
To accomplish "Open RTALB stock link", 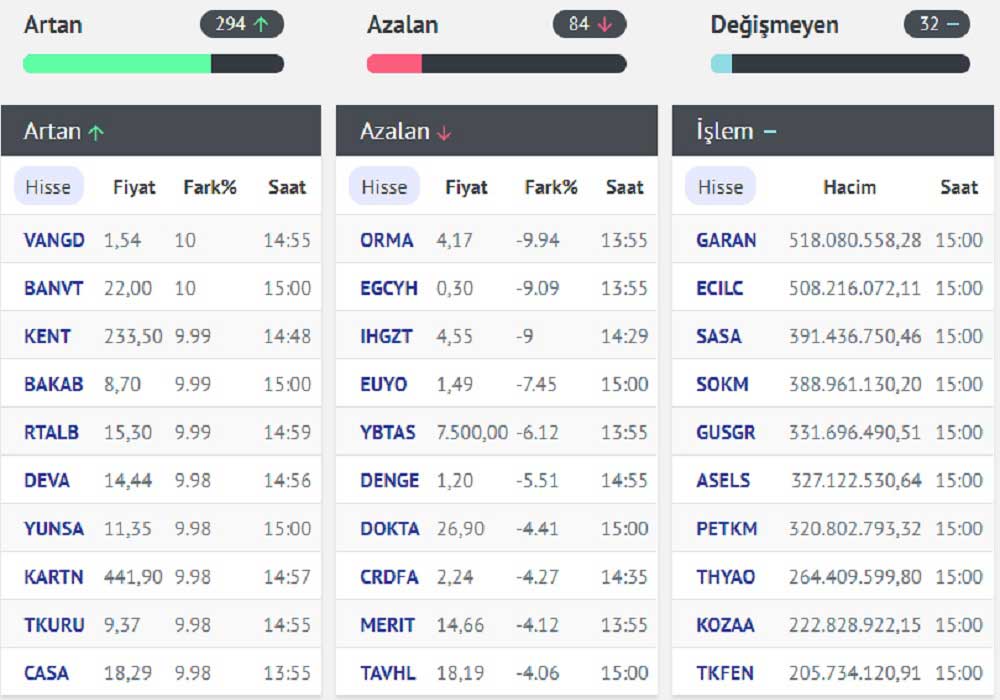I will click(51, 433).
